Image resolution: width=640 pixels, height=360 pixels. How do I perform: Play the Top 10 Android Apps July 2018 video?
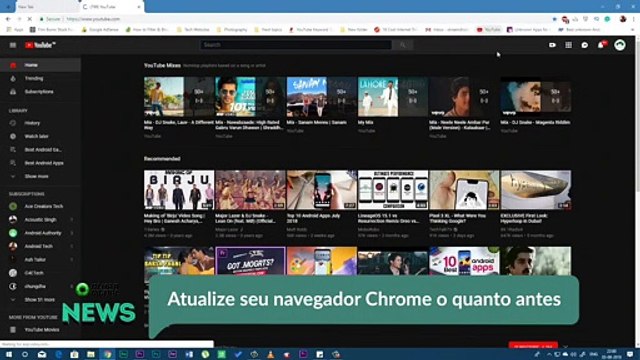pyautogui.click(x=322, y=190)
